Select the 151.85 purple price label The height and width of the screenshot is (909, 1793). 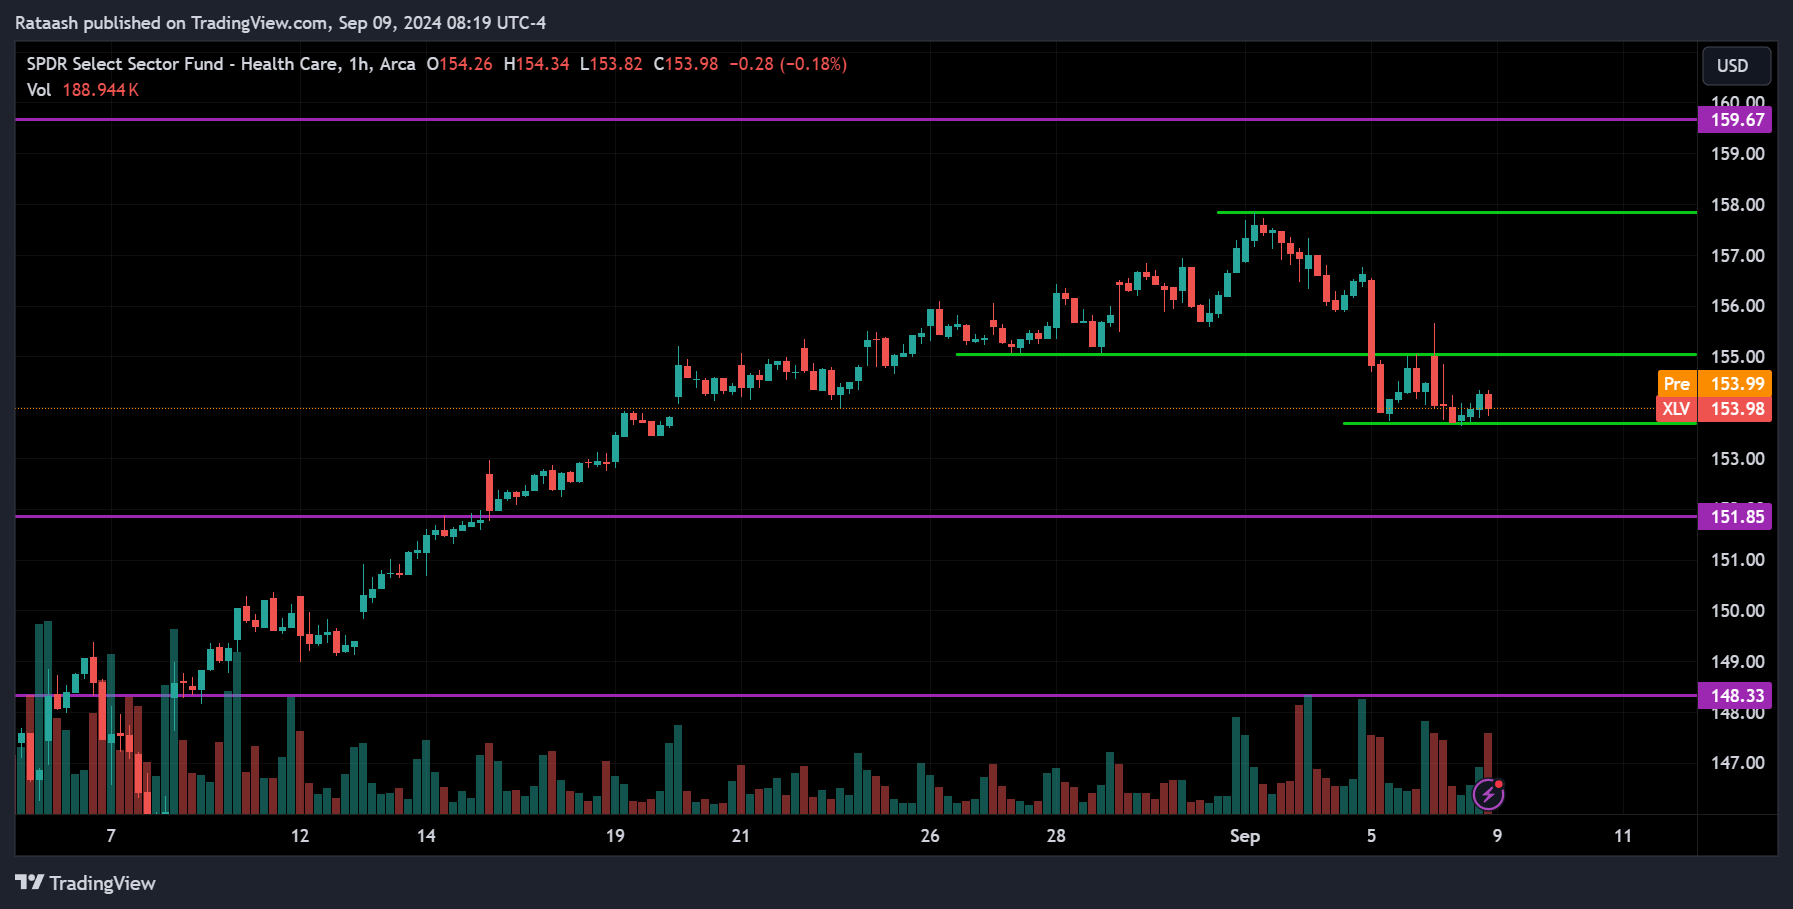point(1734,517)
